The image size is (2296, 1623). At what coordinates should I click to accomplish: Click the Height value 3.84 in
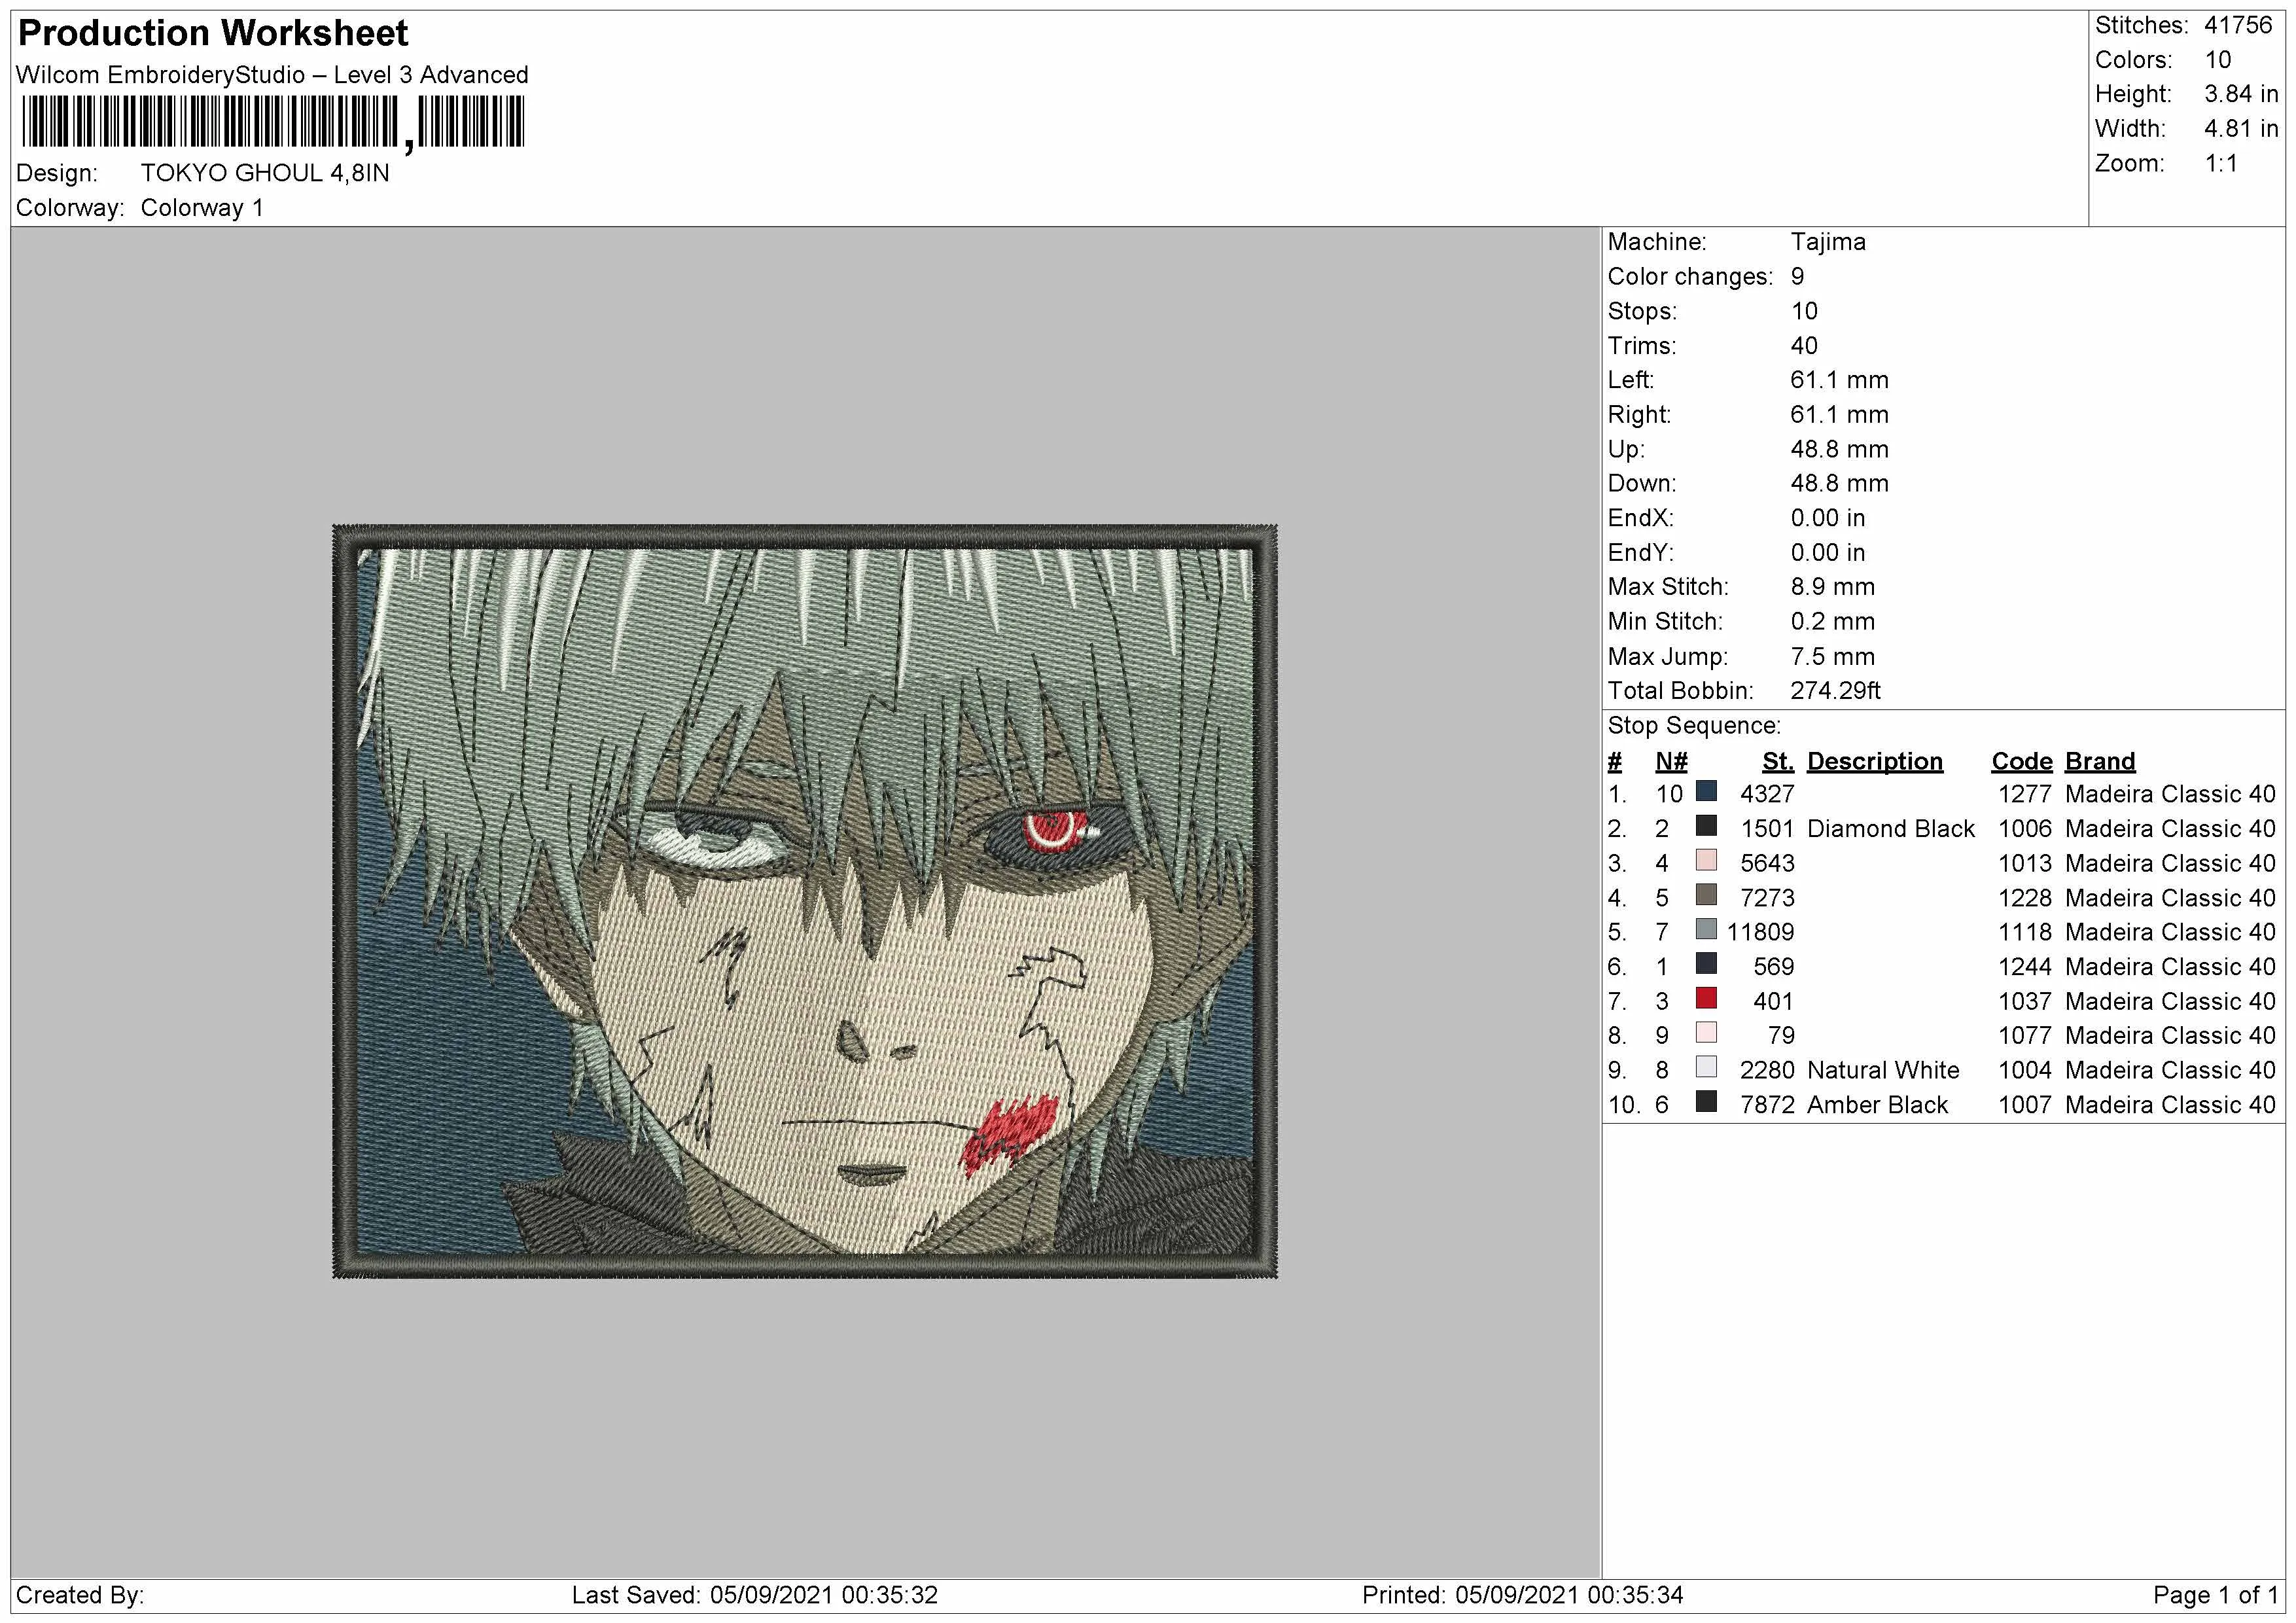(x=2240, y=94)
